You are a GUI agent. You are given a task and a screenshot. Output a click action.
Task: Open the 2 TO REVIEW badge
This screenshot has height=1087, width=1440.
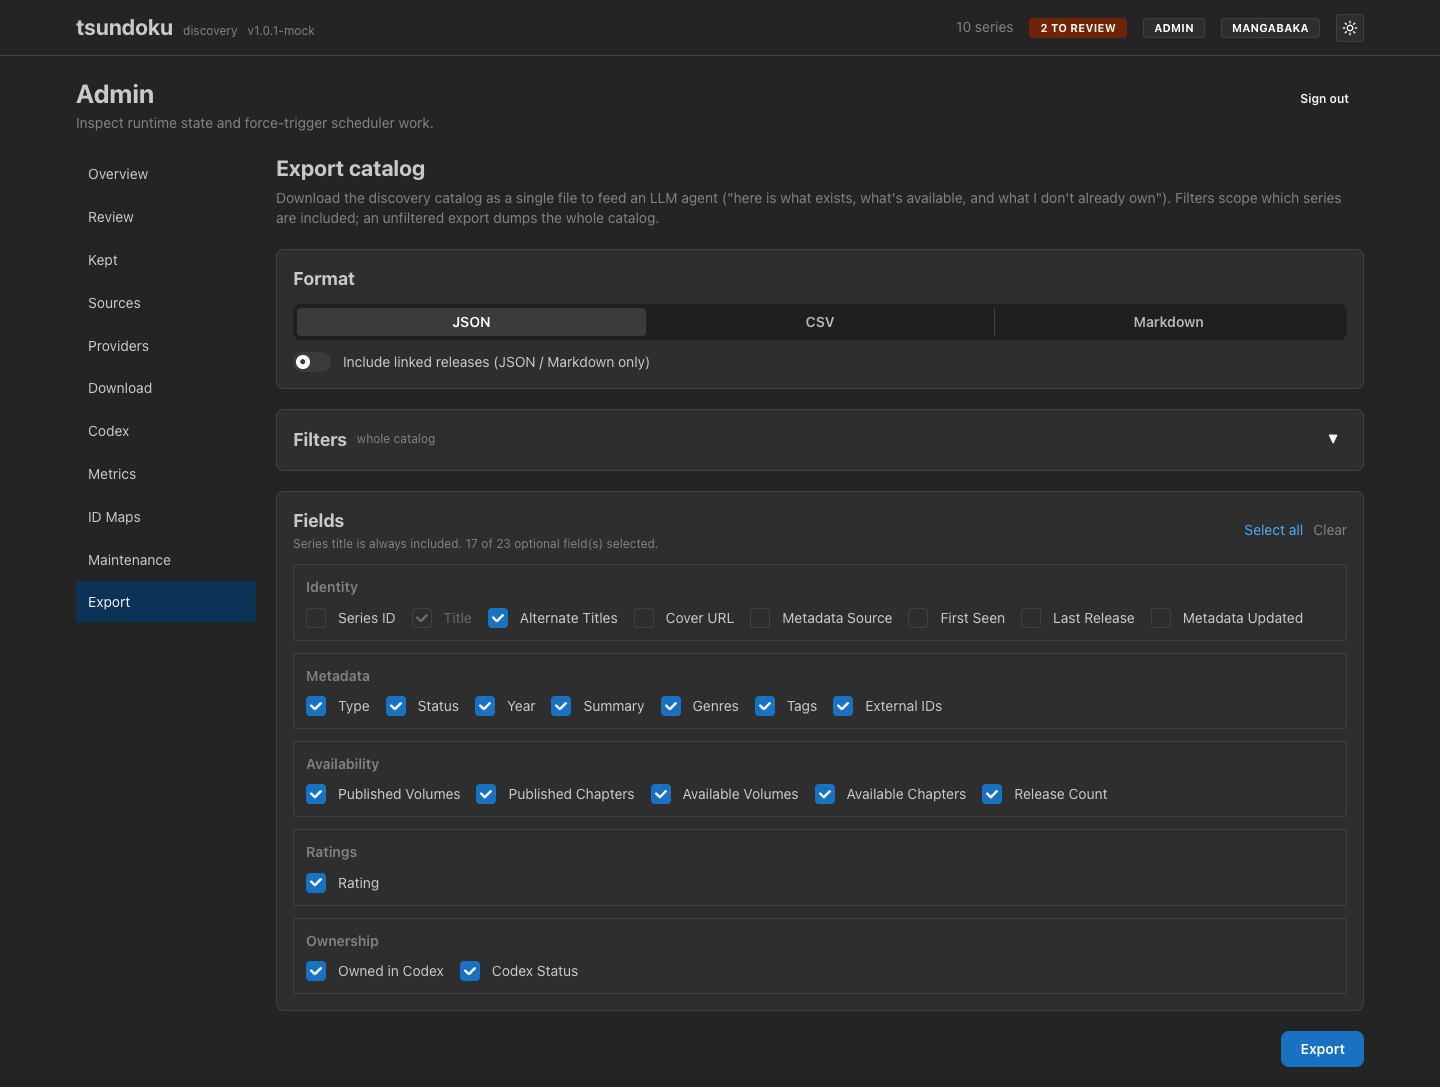tap(1078, 28)
